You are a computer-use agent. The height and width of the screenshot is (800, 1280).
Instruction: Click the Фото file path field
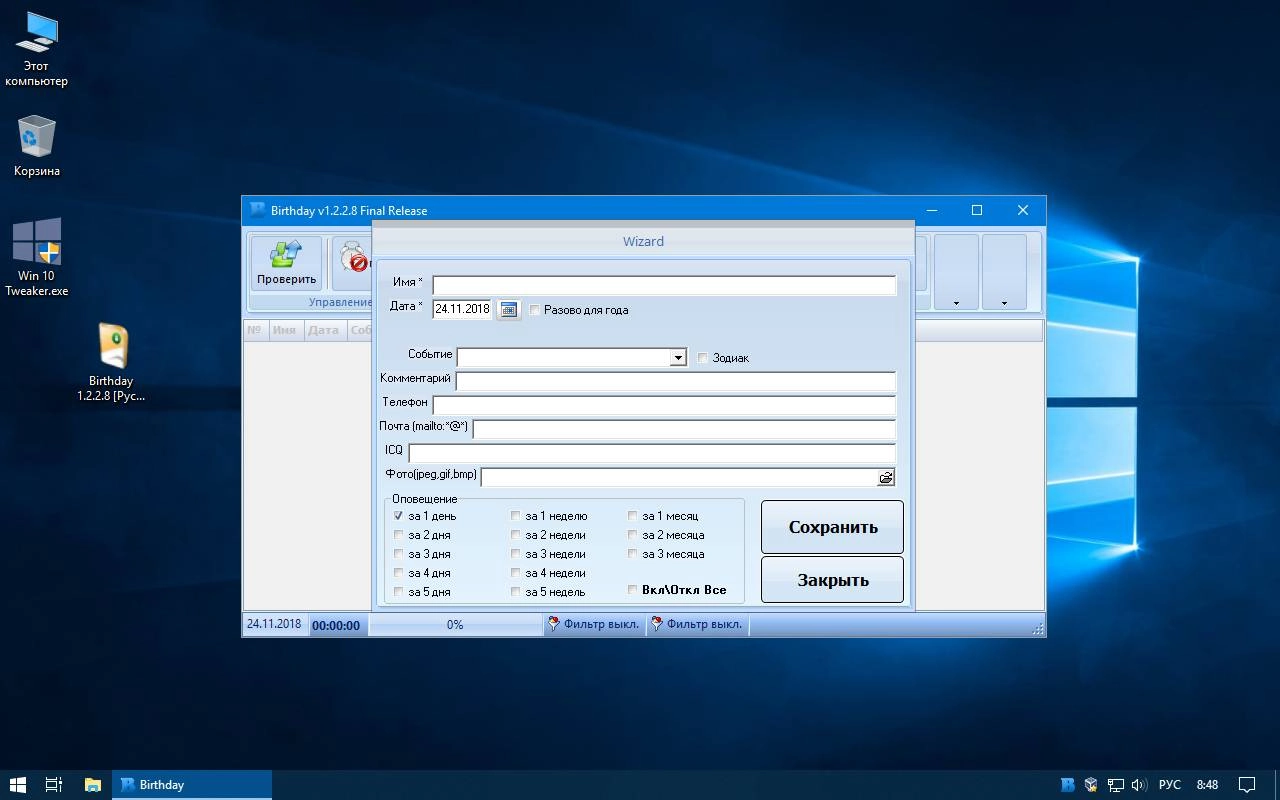point(679,477)
